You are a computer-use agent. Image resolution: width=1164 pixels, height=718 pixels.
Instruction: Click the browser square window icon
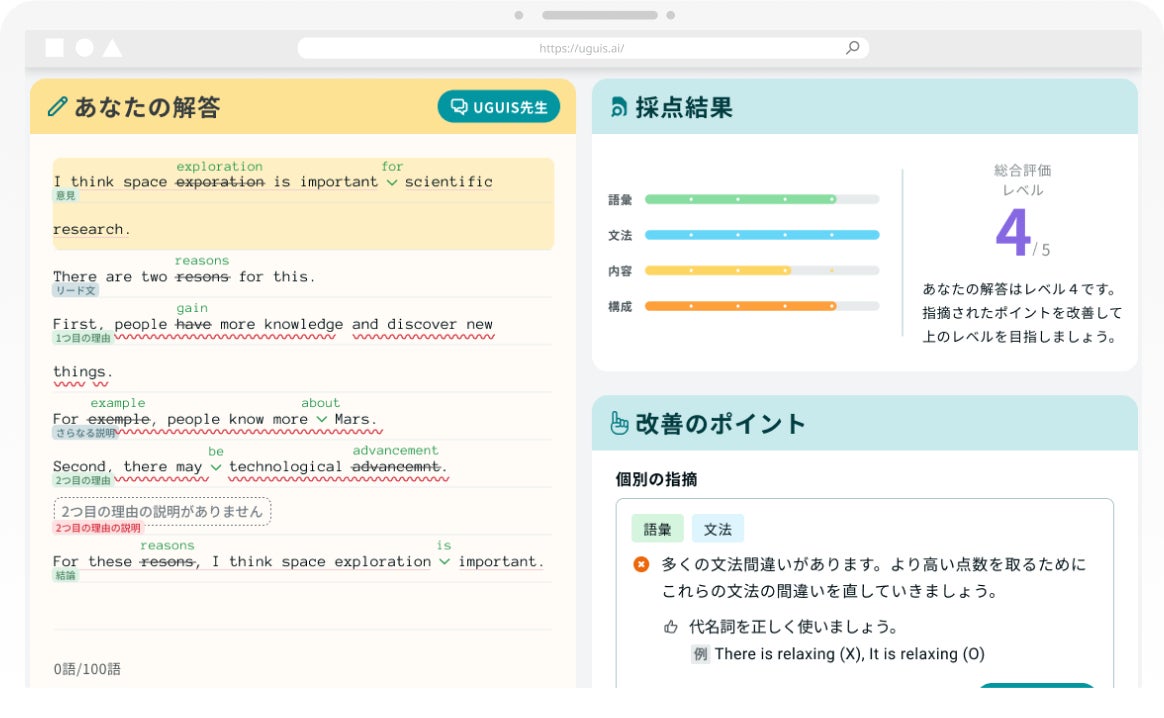(x=54, y=48)
